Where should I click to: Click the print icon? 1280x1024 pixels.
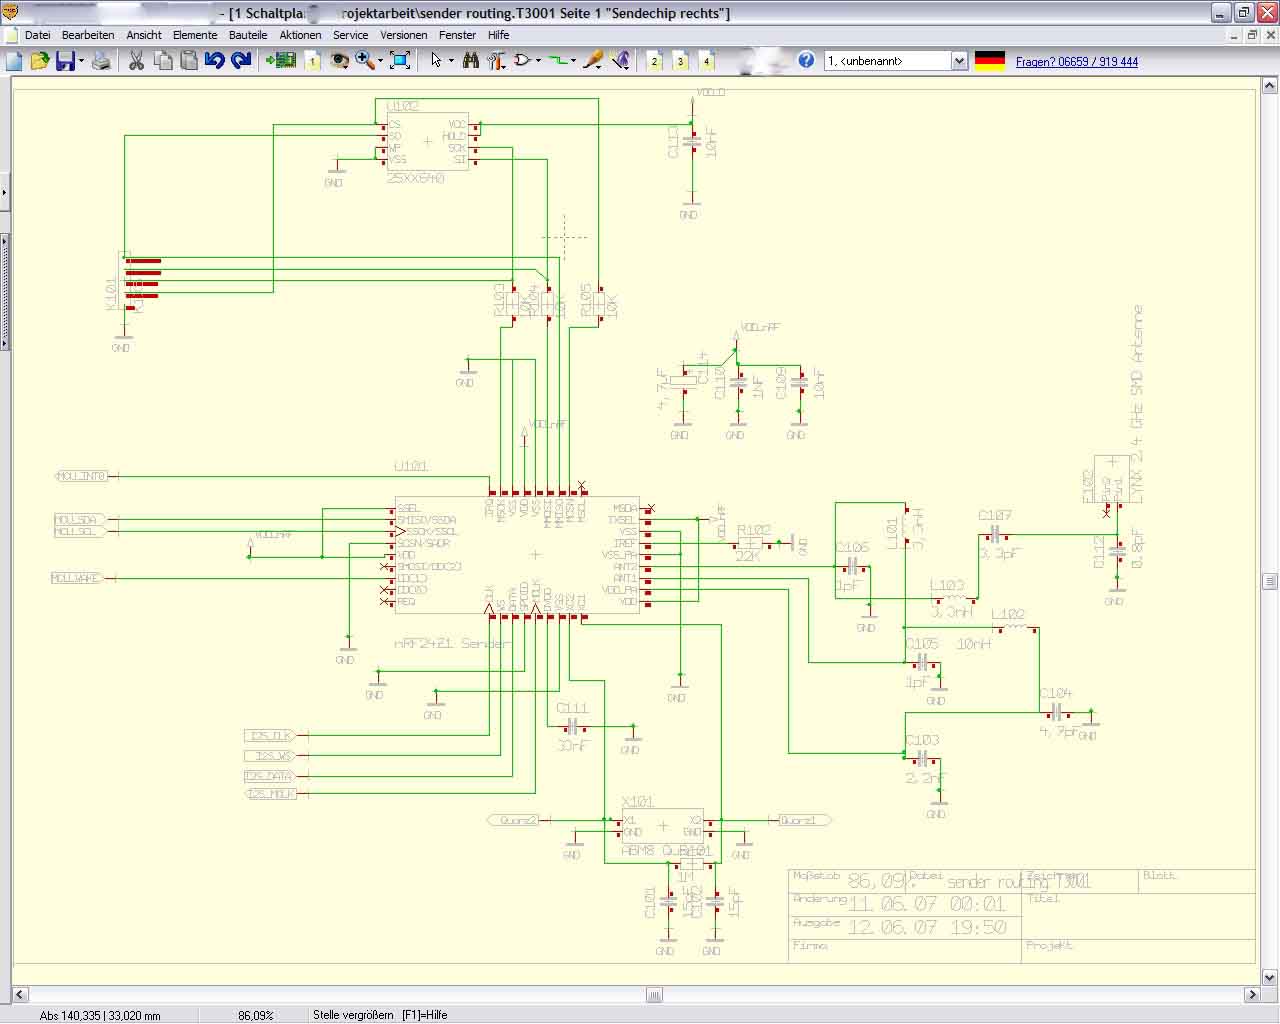point(101,61)
